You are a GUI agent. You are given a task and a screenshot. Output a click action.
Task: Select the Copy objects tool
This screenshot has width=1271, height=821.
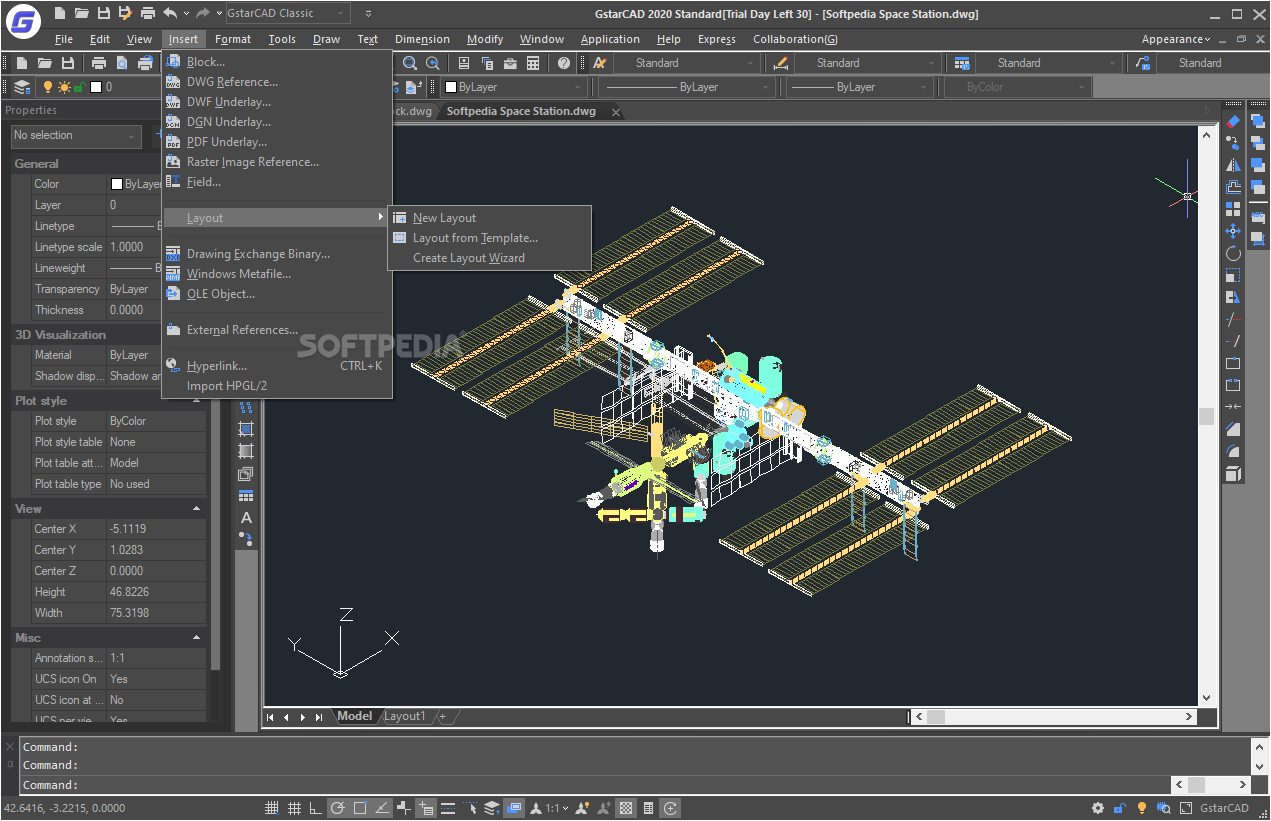point(1233,143)
